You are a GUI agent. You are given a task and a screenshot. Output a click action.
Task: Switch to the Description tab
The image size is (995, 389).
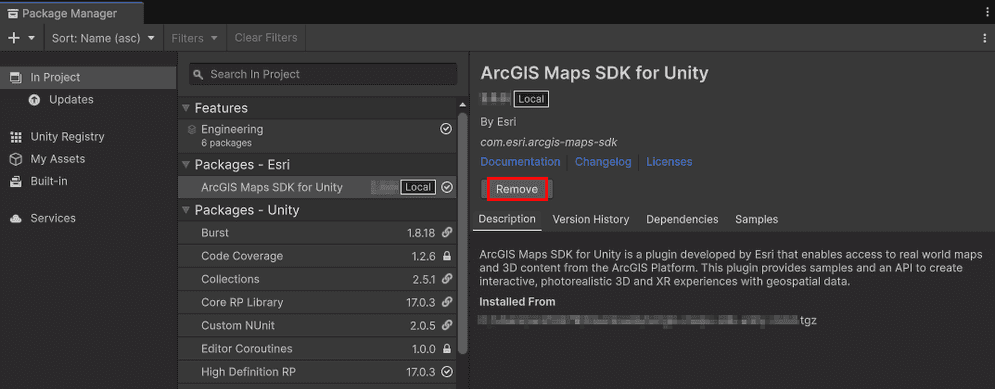pos(507,220)
